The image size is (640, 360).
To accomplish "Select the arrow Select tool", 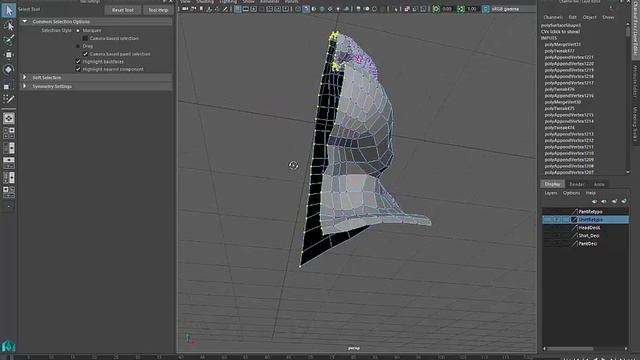I will coord(9,10).
